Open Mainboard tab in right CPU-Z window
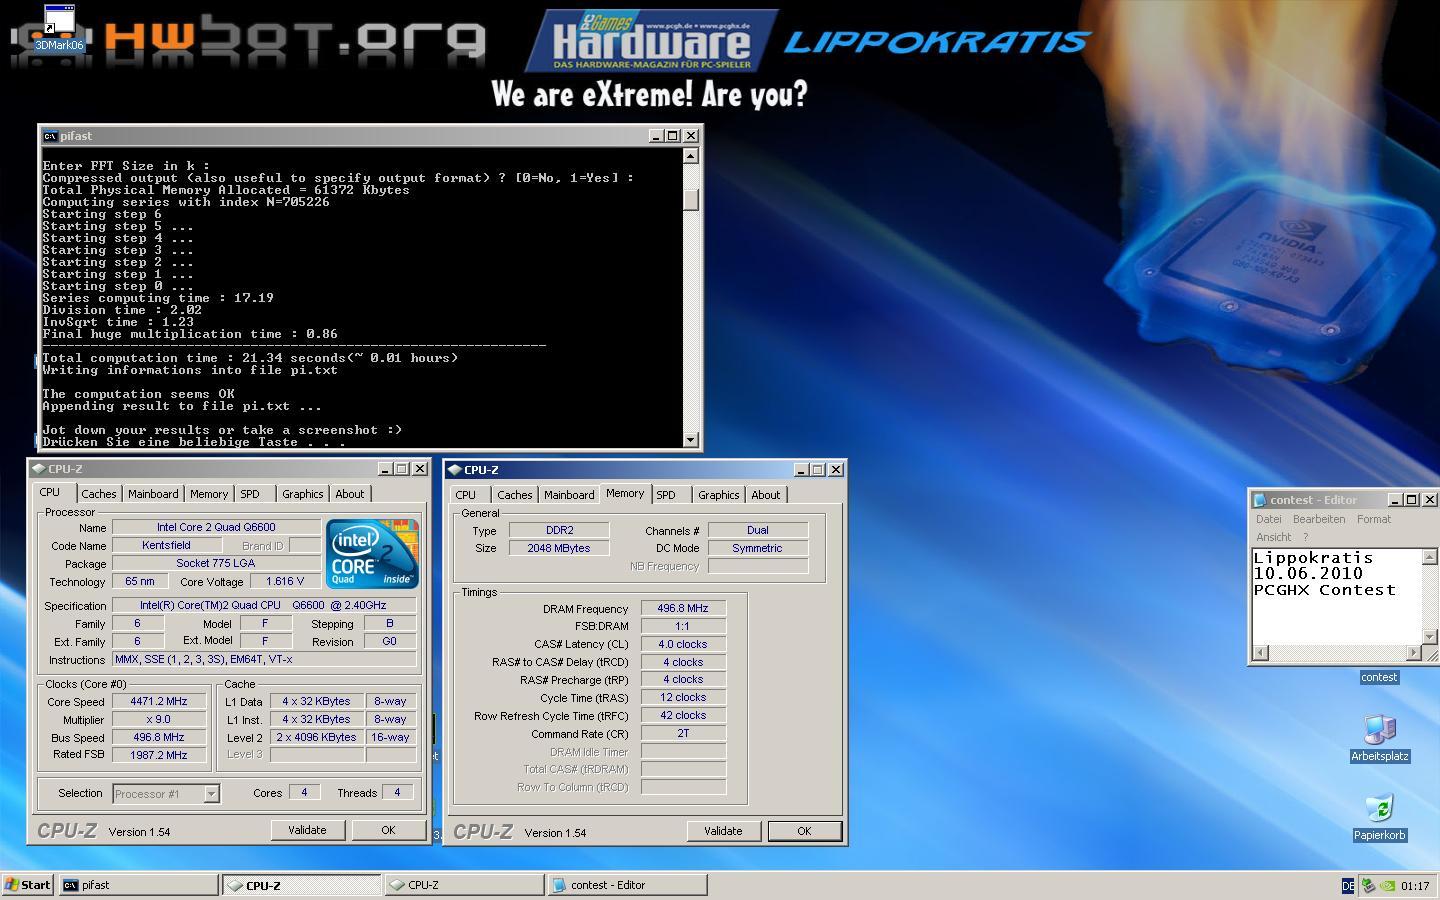This screenshot has height=900, width=1440. [x=569, y=495]
